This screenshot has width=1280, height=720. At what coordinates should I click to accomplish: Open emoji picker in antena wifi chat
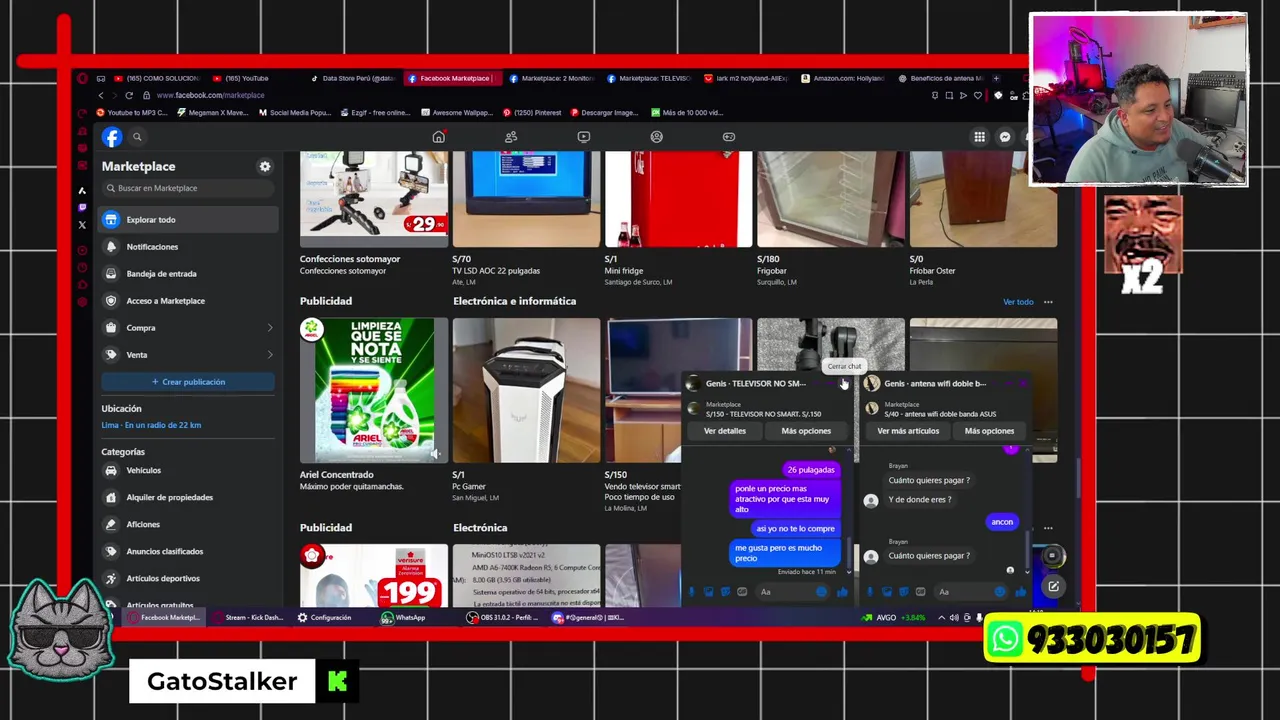(1000, 592)
